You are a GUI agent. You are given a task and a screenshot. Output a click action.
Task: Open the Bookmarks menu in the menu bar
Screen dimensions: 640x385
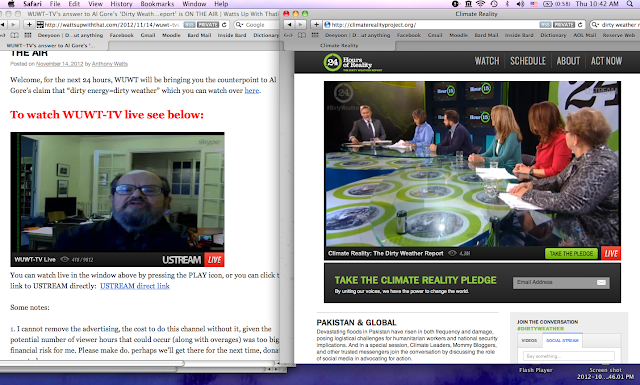[x=157, y=4]
